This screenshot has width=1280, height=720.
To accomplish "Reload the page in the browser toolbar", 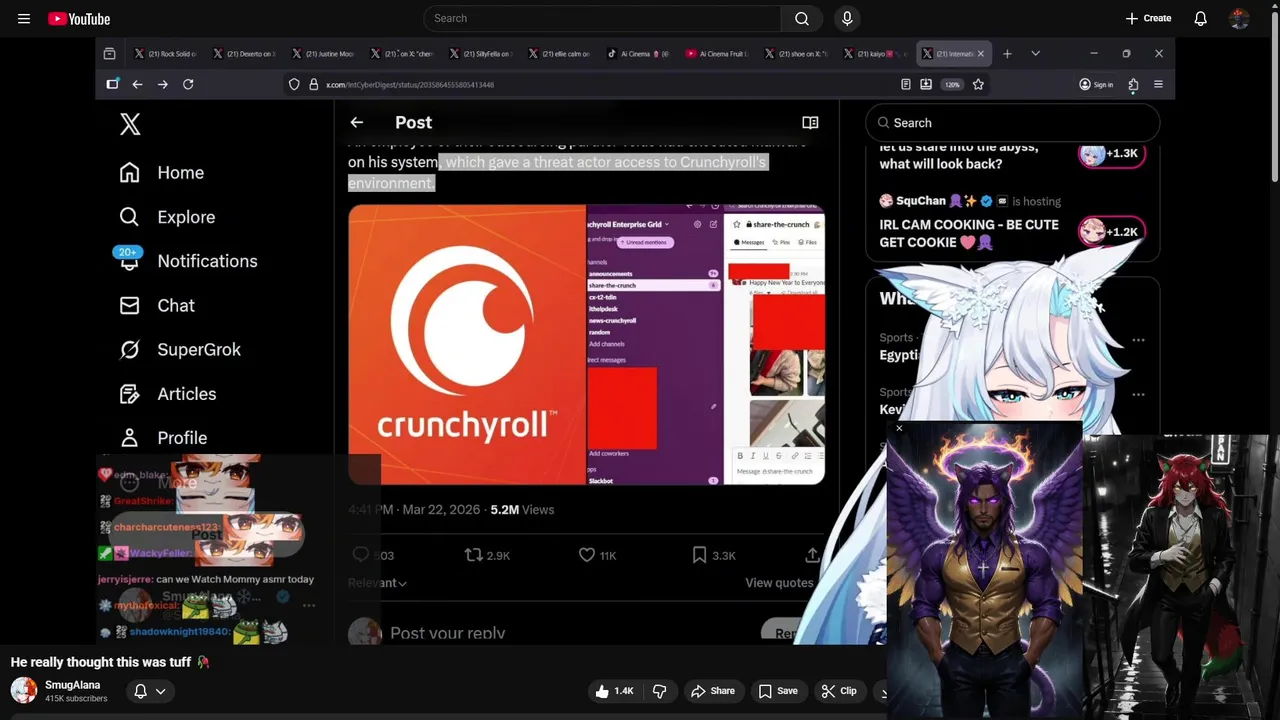I will 188,85.
